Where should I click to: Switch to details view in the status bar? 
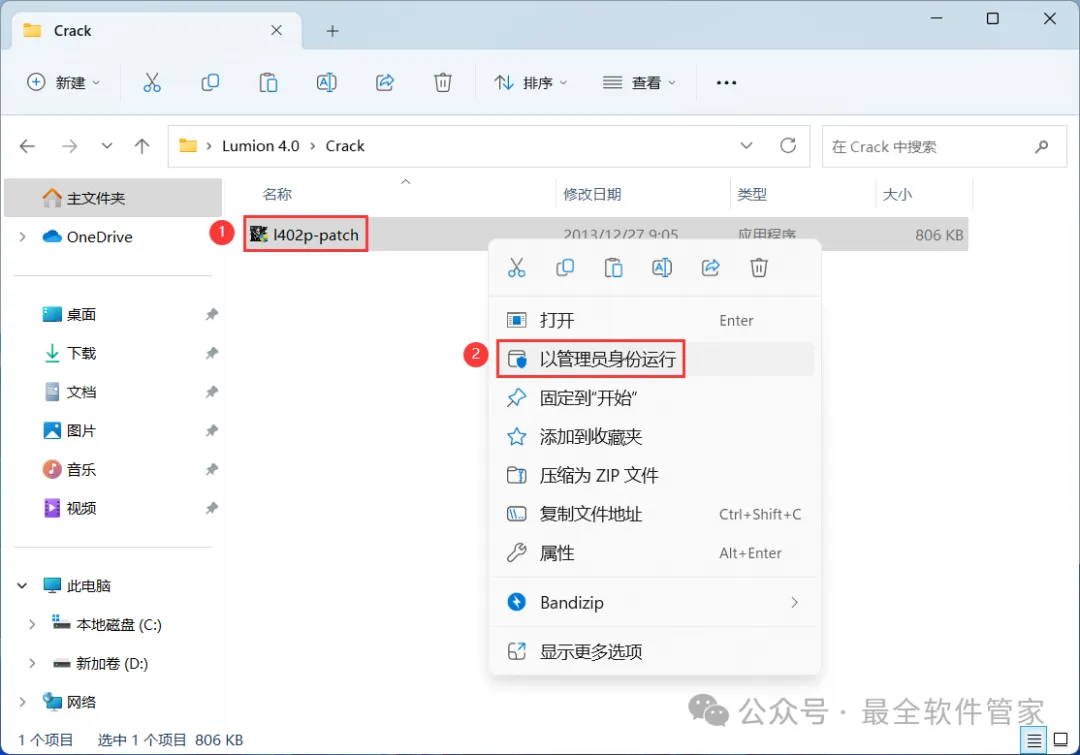click(1034, 741)
